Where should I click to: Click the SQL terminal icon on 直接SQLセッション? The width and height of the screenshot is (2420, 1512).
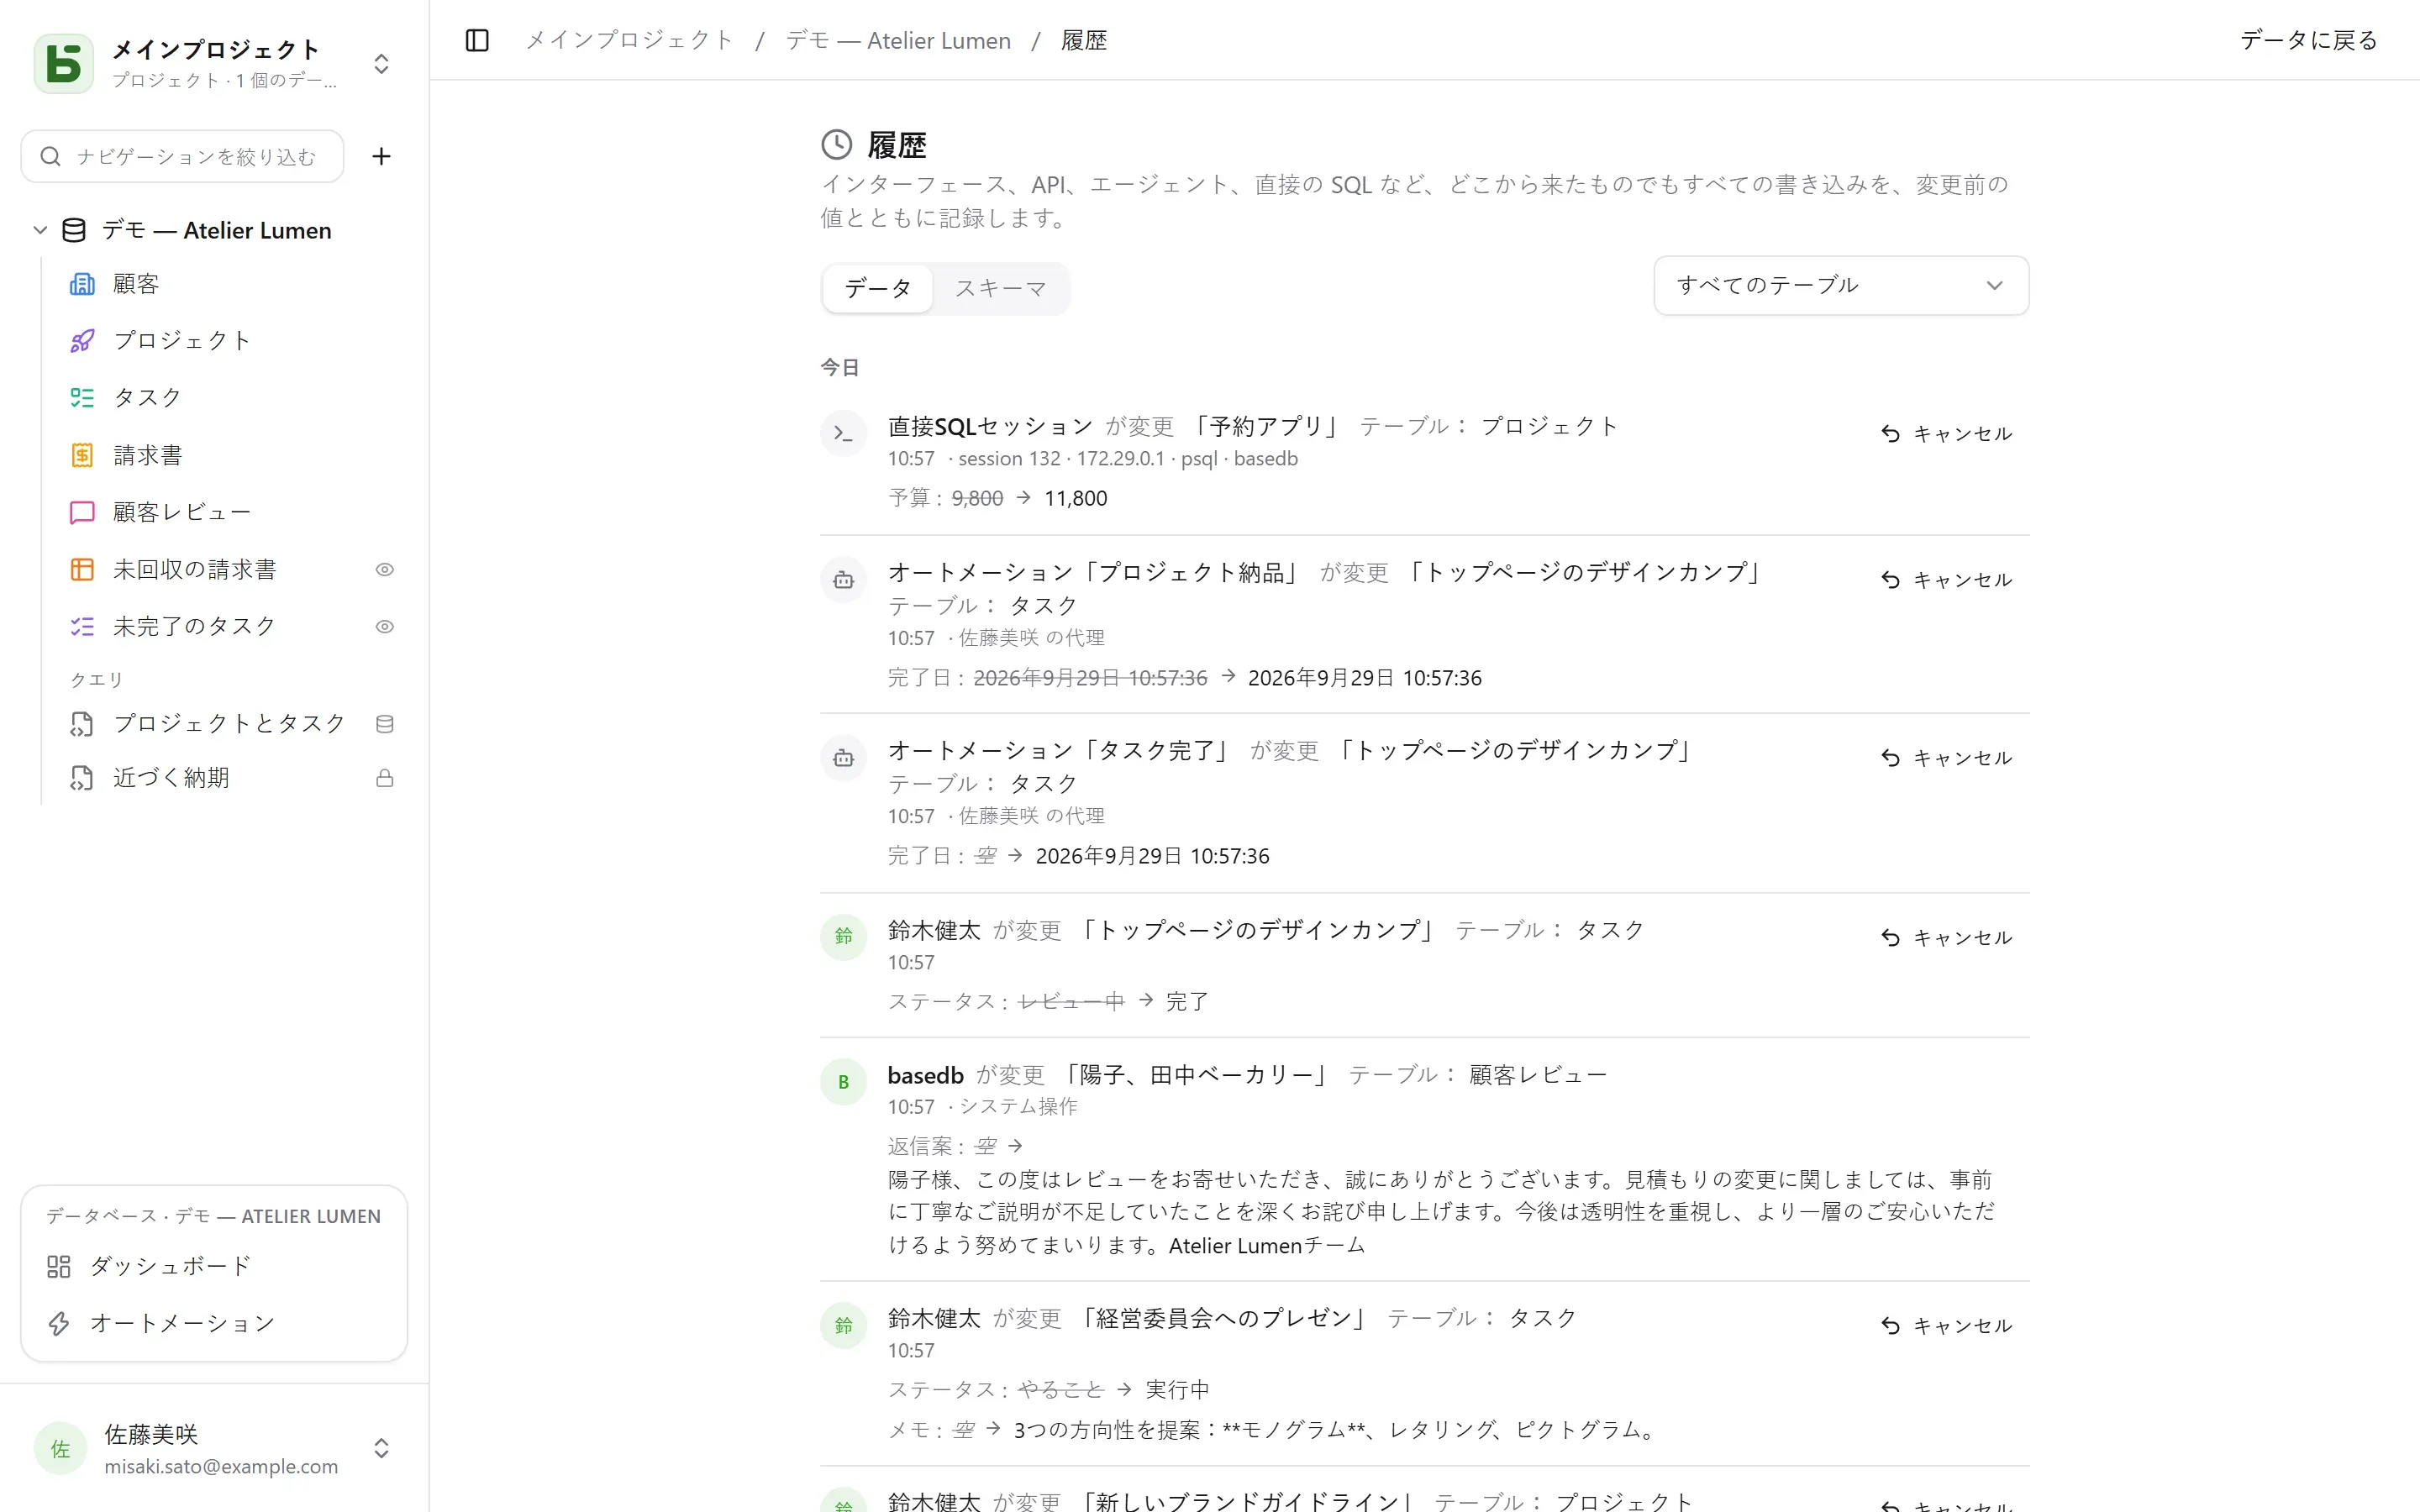point(843,434)
